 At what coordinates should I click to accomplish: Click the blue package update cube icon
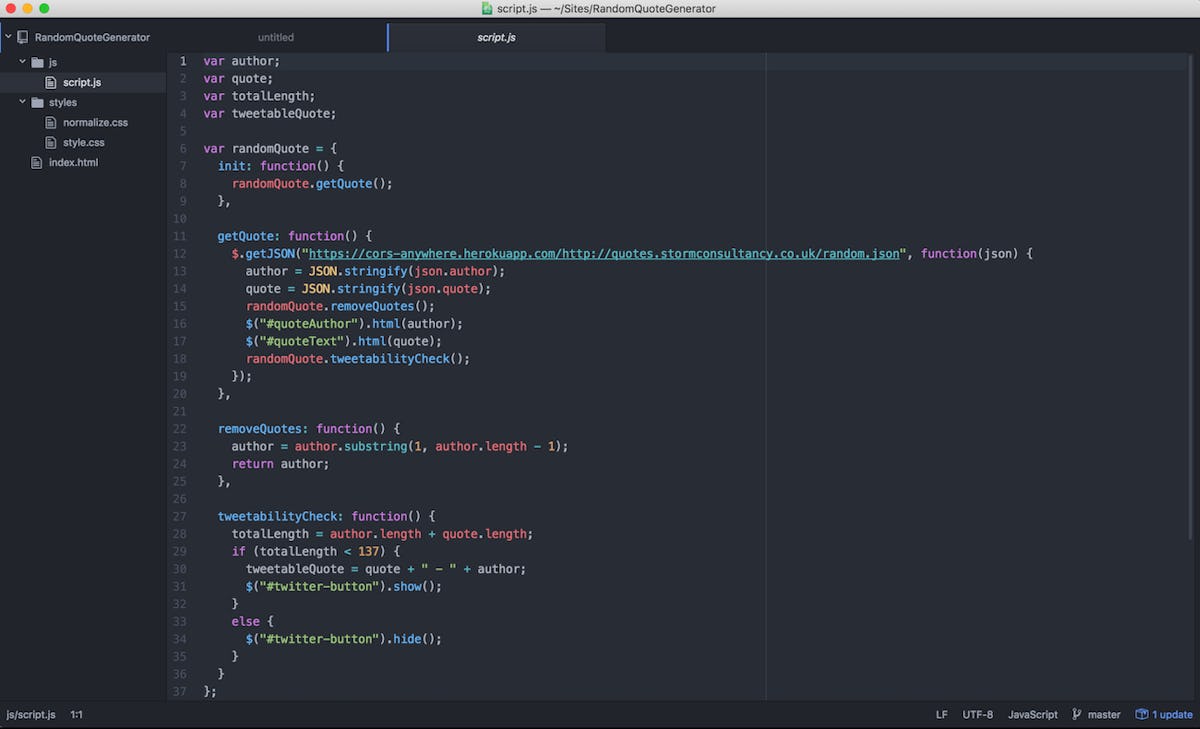tap(1141, 714)
